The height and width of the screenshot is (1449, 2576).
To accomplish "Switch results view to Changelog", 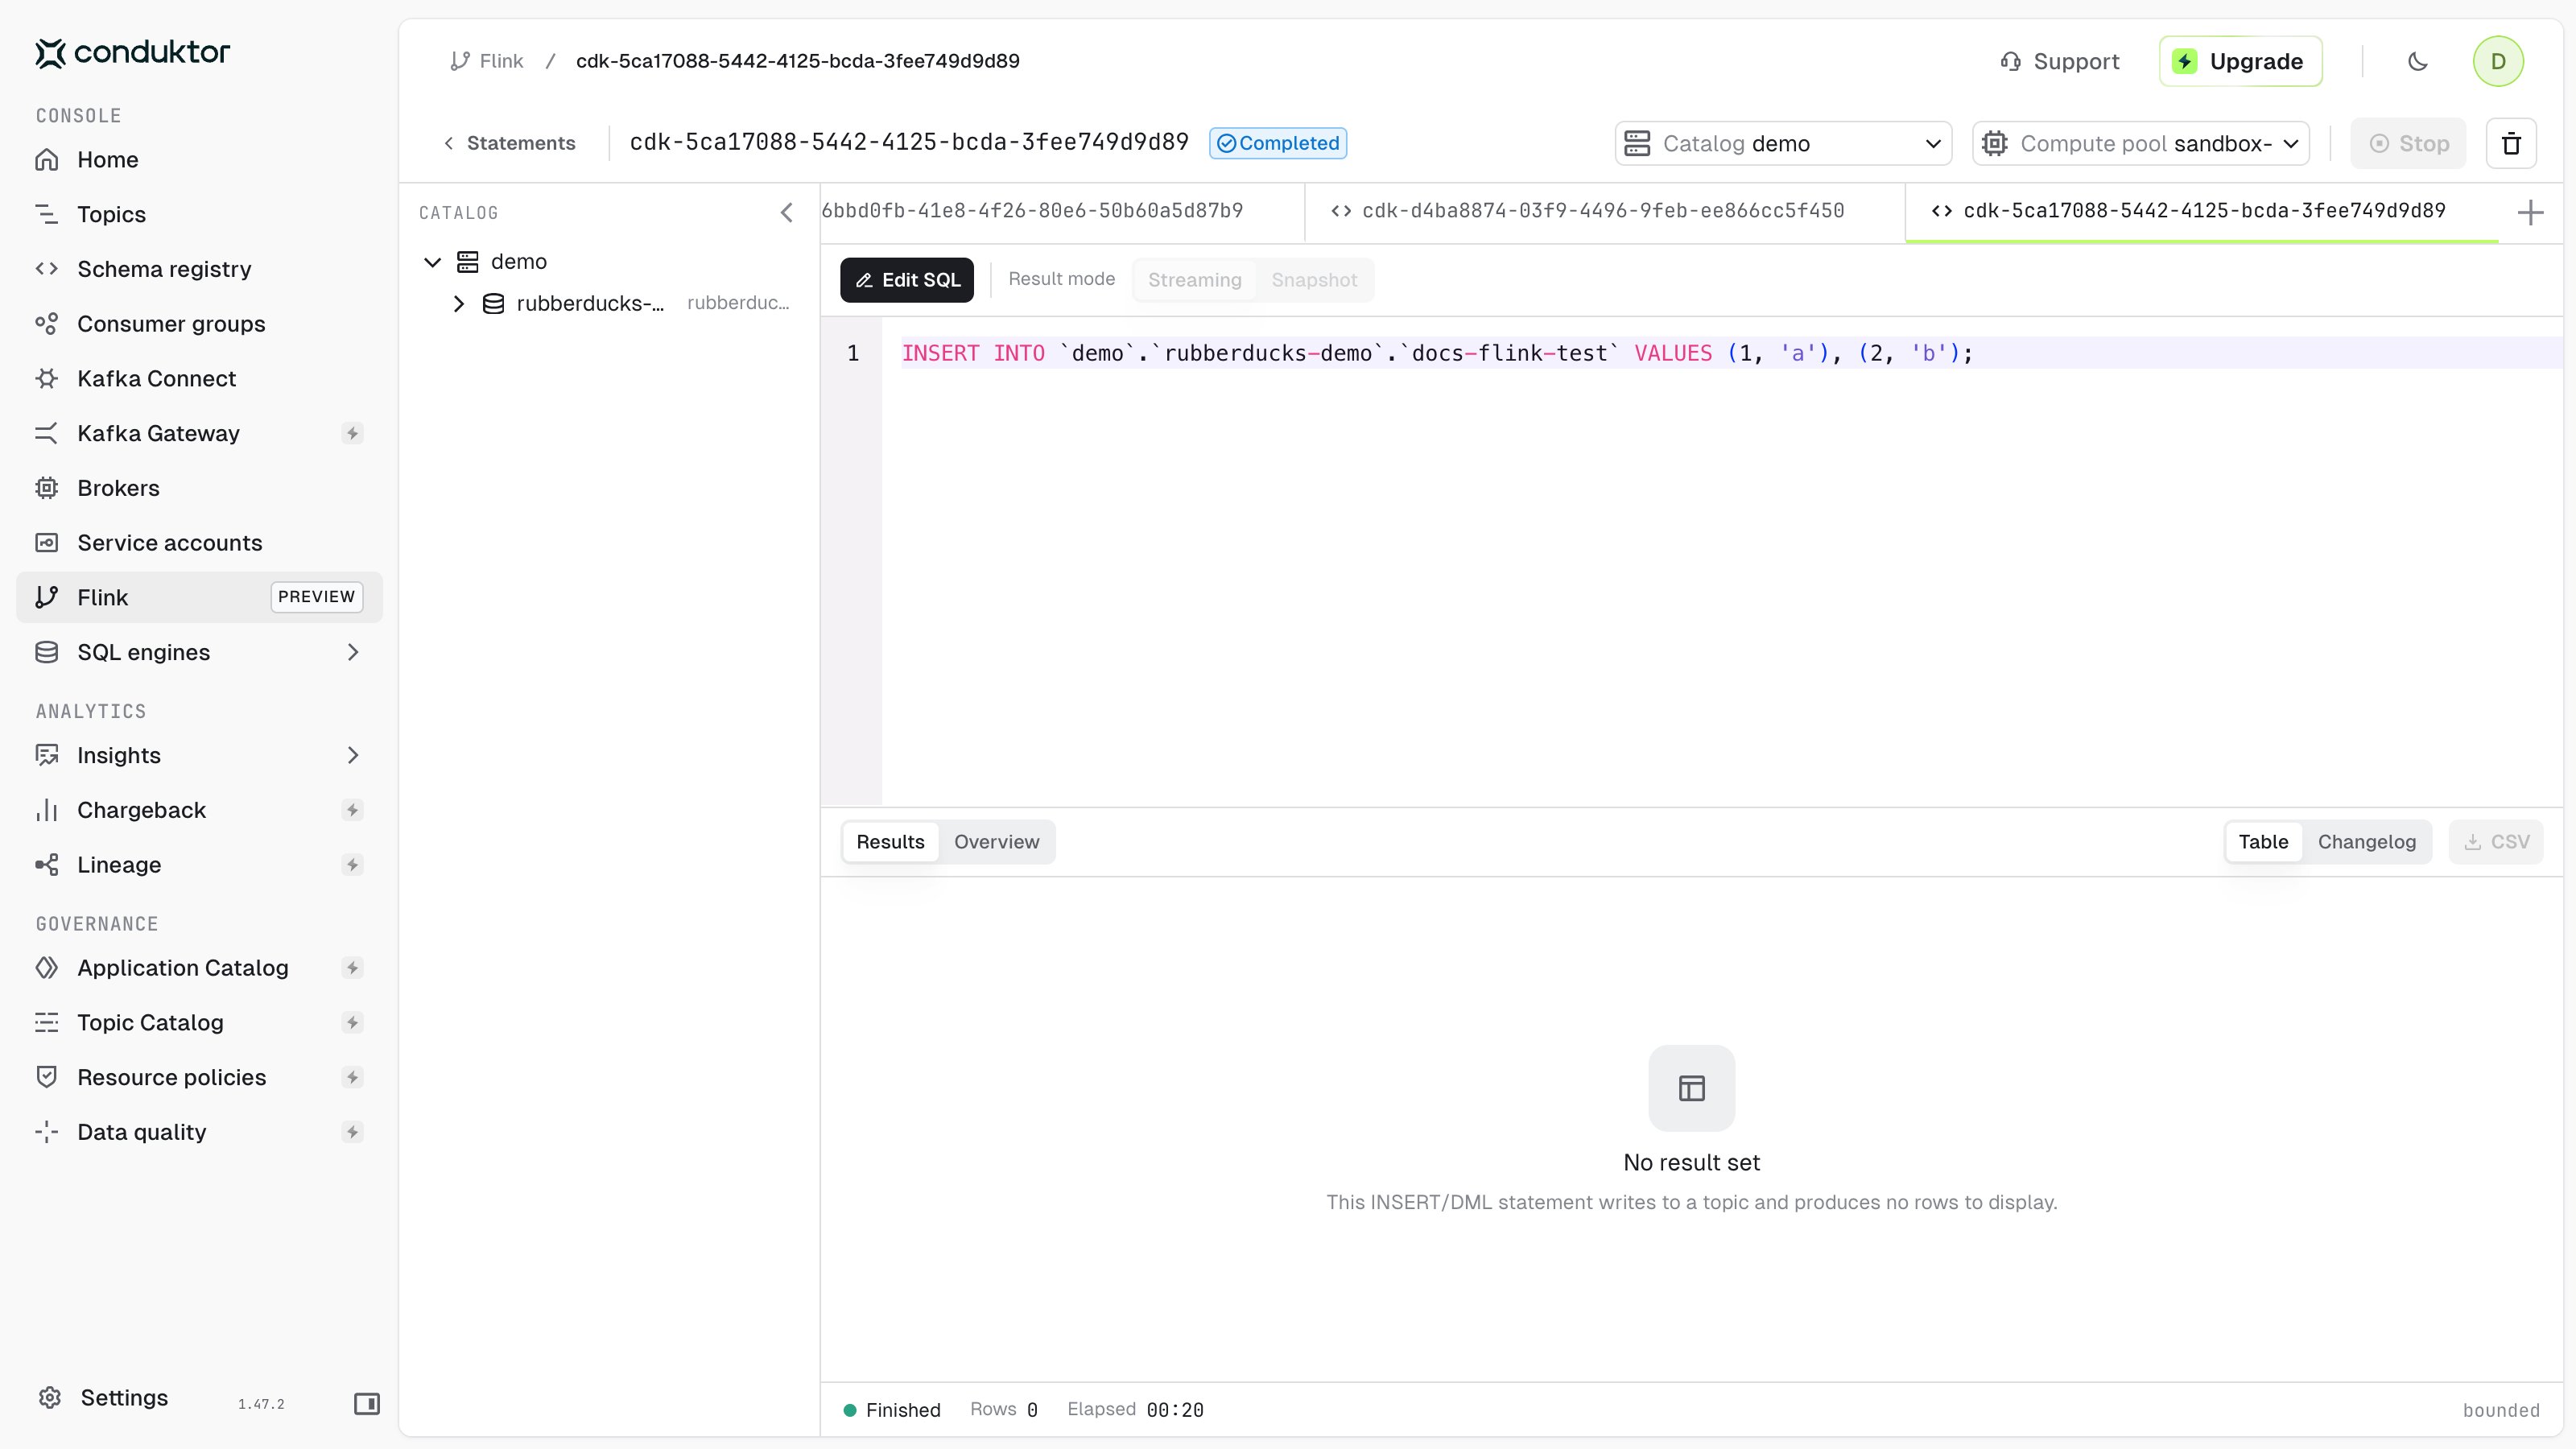I will click(2366, 842).
